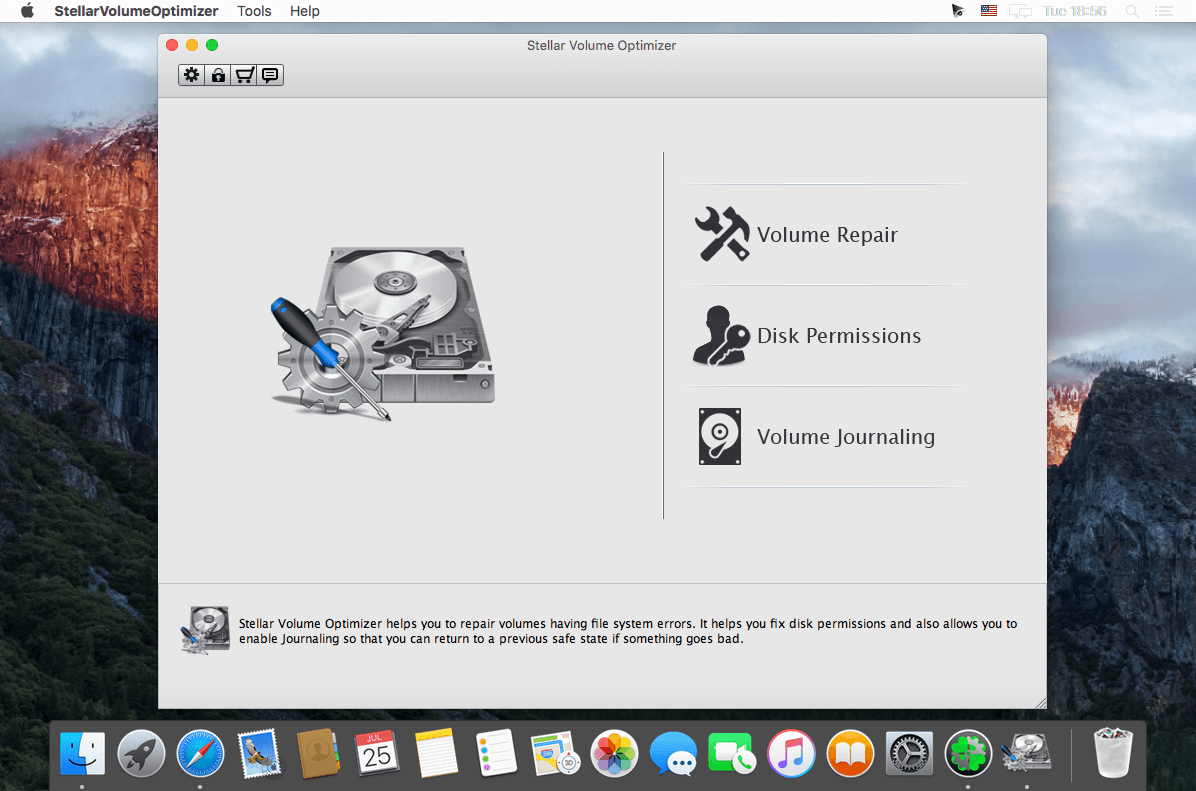
Task: Click the Volume Repair wrench-and-hammer icon
Action: 722,234
